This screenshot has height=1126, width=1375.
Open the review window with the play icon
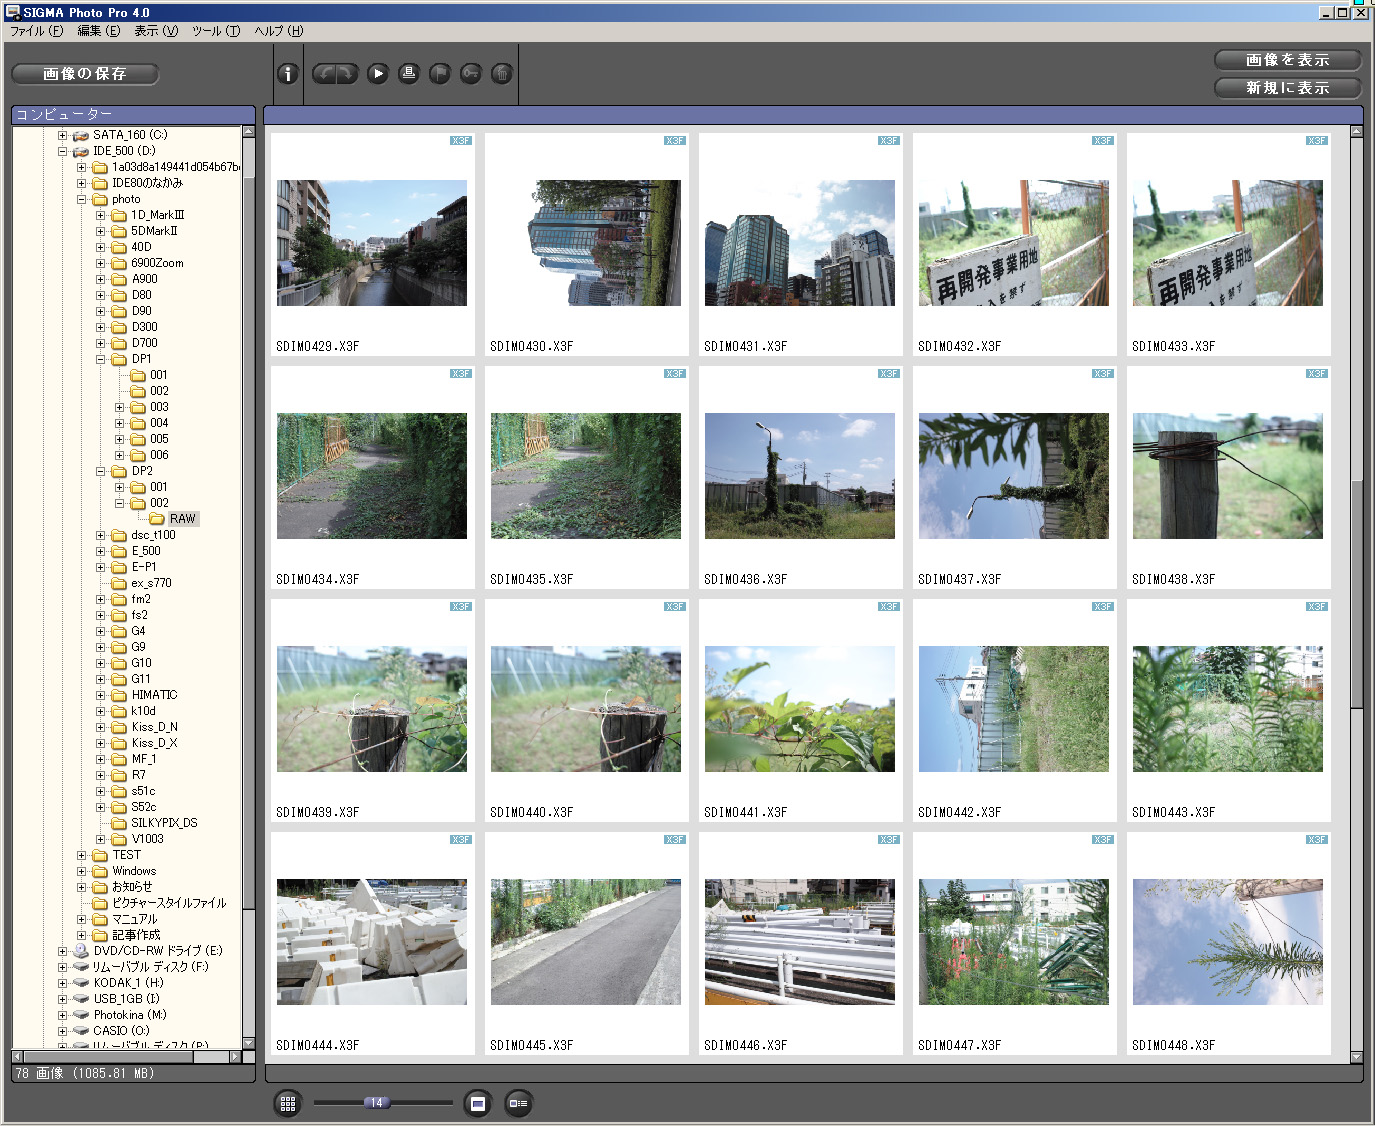pos(377,73)
